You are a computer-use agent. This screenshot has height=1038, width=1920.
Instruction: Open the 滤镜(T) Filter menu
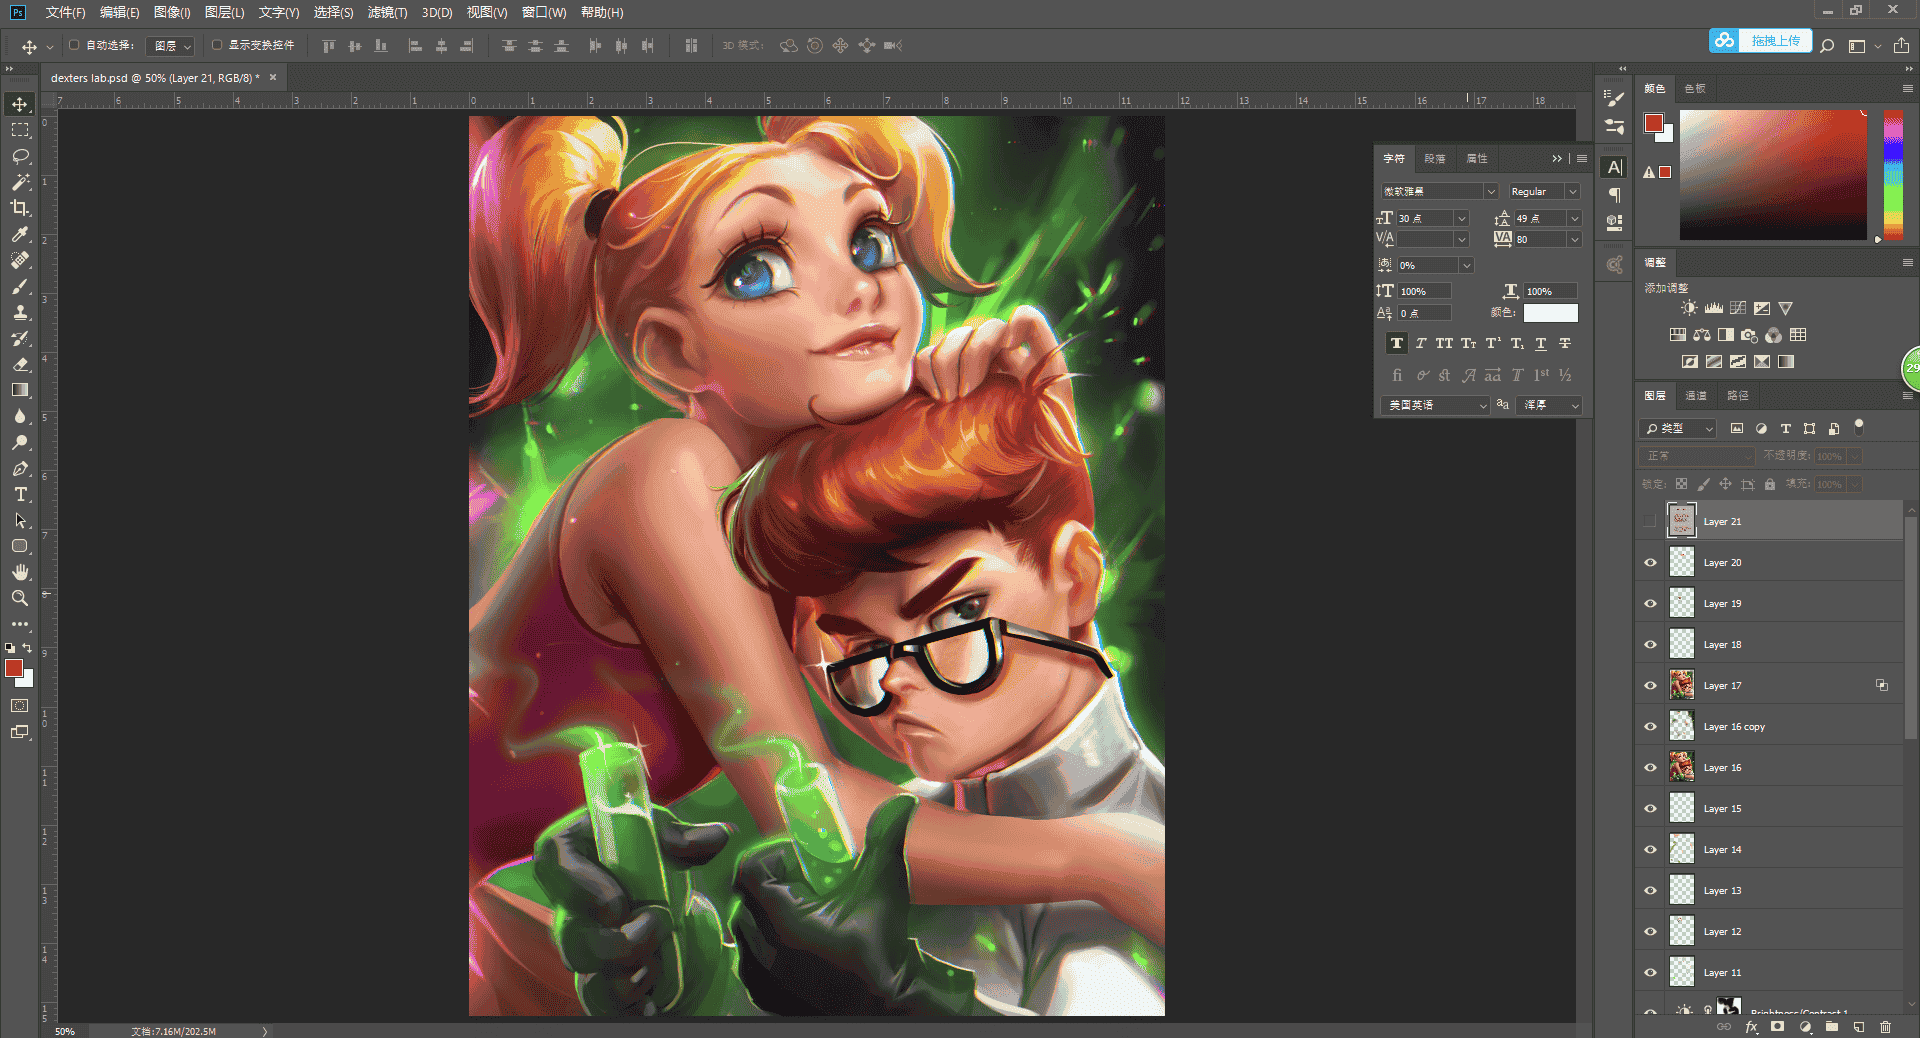coord(387,12)
